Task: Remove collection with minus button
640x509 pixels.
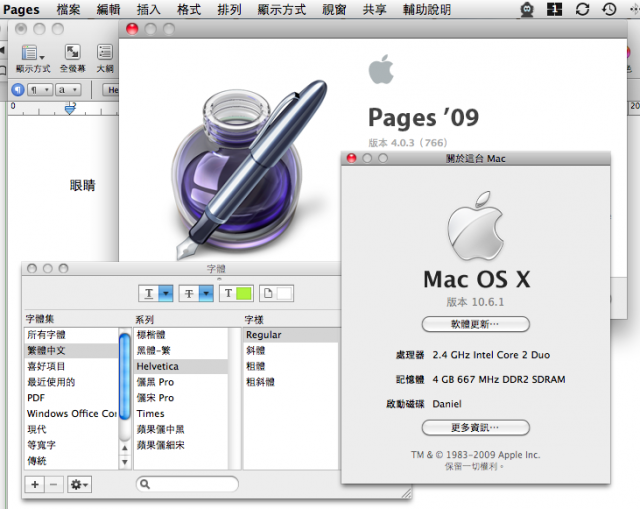Action: click(53, 485)
